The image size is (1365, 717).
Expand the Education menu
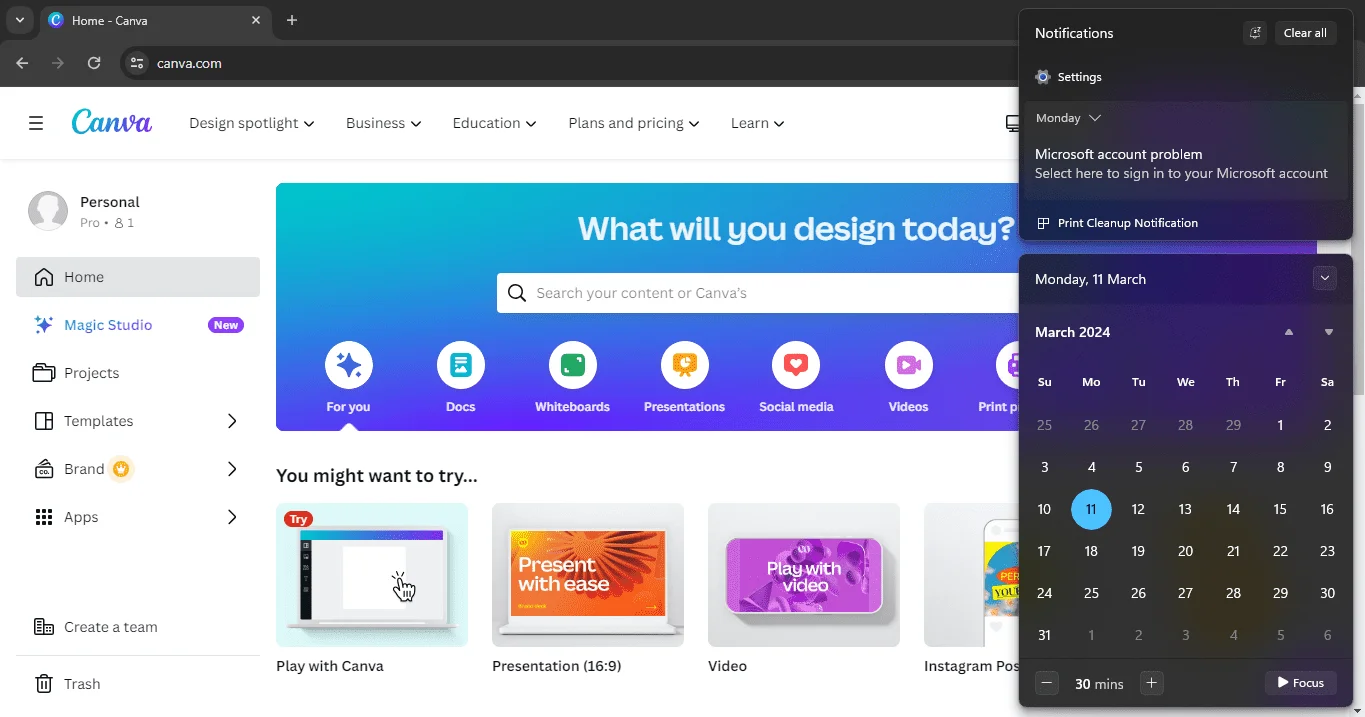click(x=494, y=123)
